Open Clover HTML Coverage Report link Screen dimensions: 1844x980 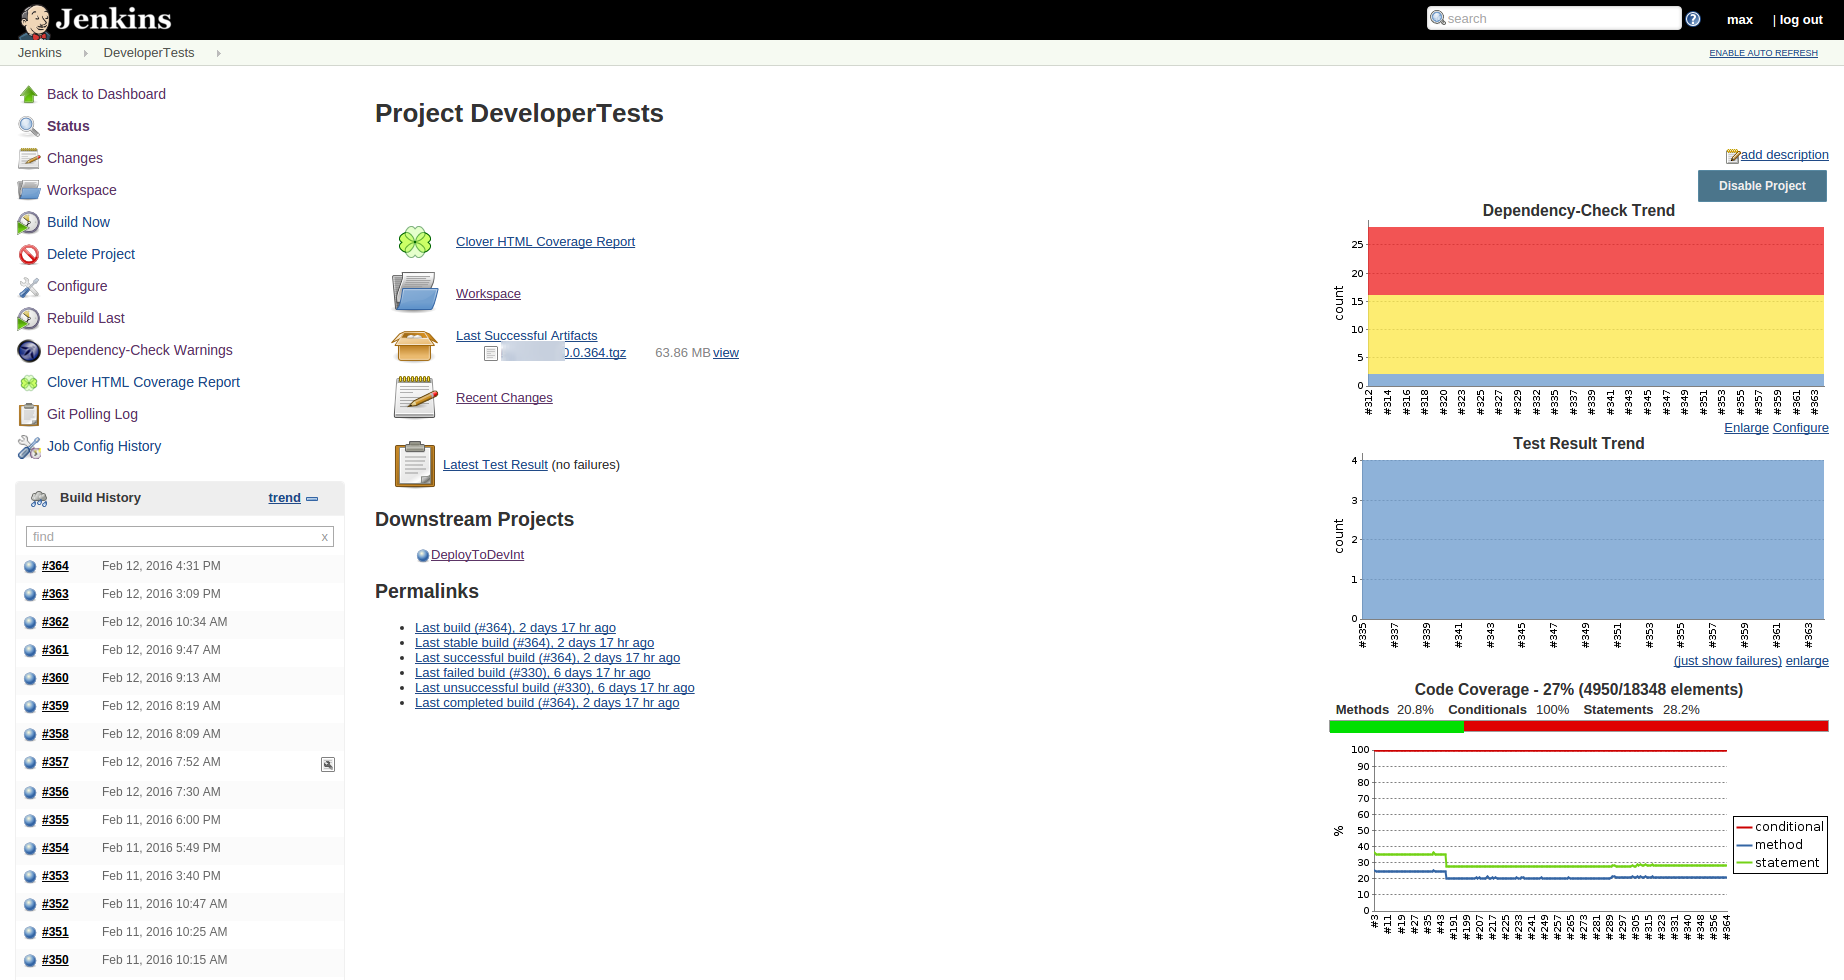(x=545, y=242)
